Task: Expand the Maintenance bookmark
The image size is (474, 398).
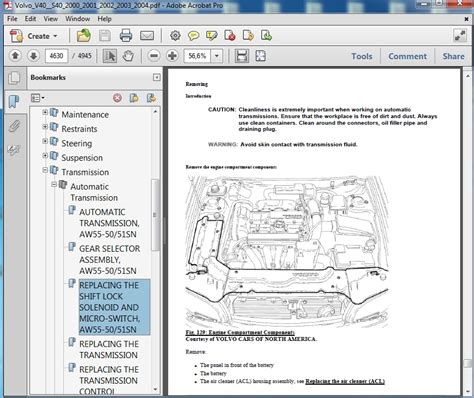Action: 45,112
